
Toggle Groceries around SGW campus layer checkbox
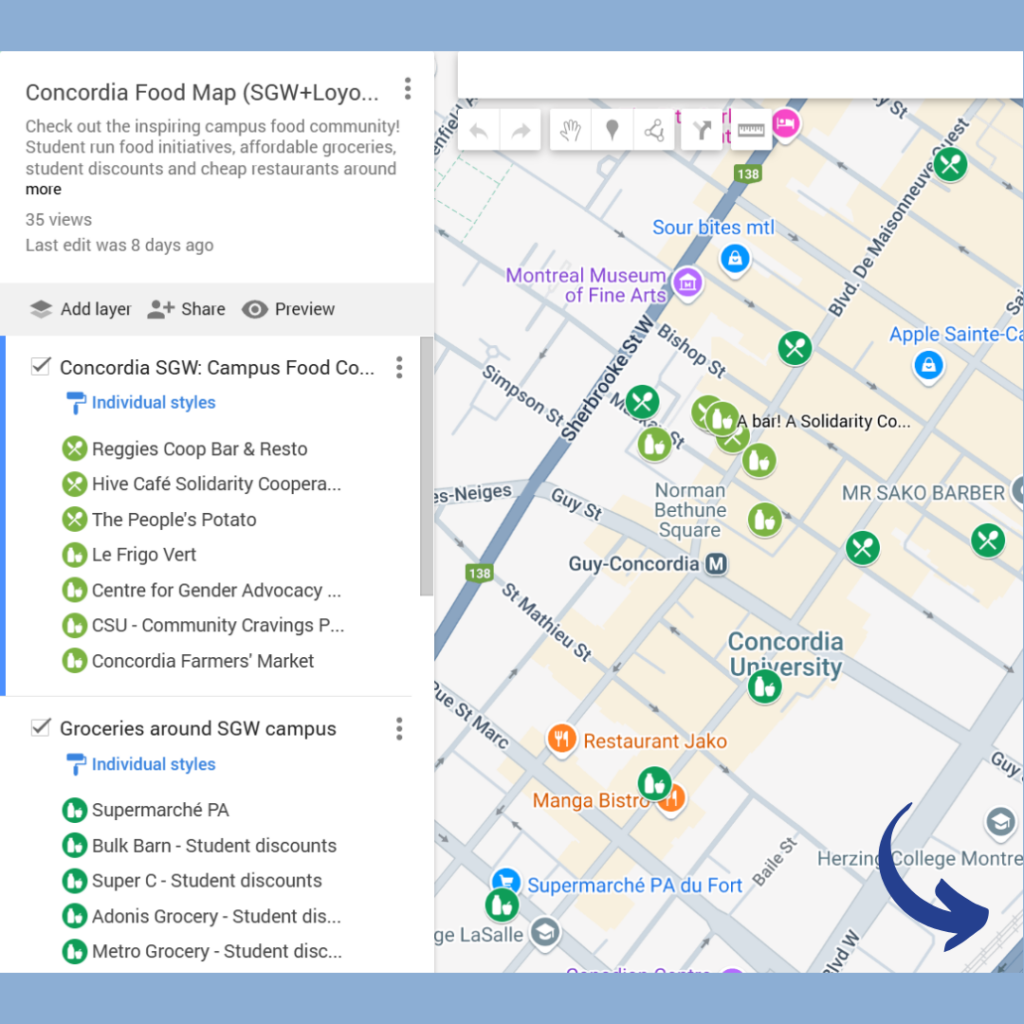click(x=40, y=728)
